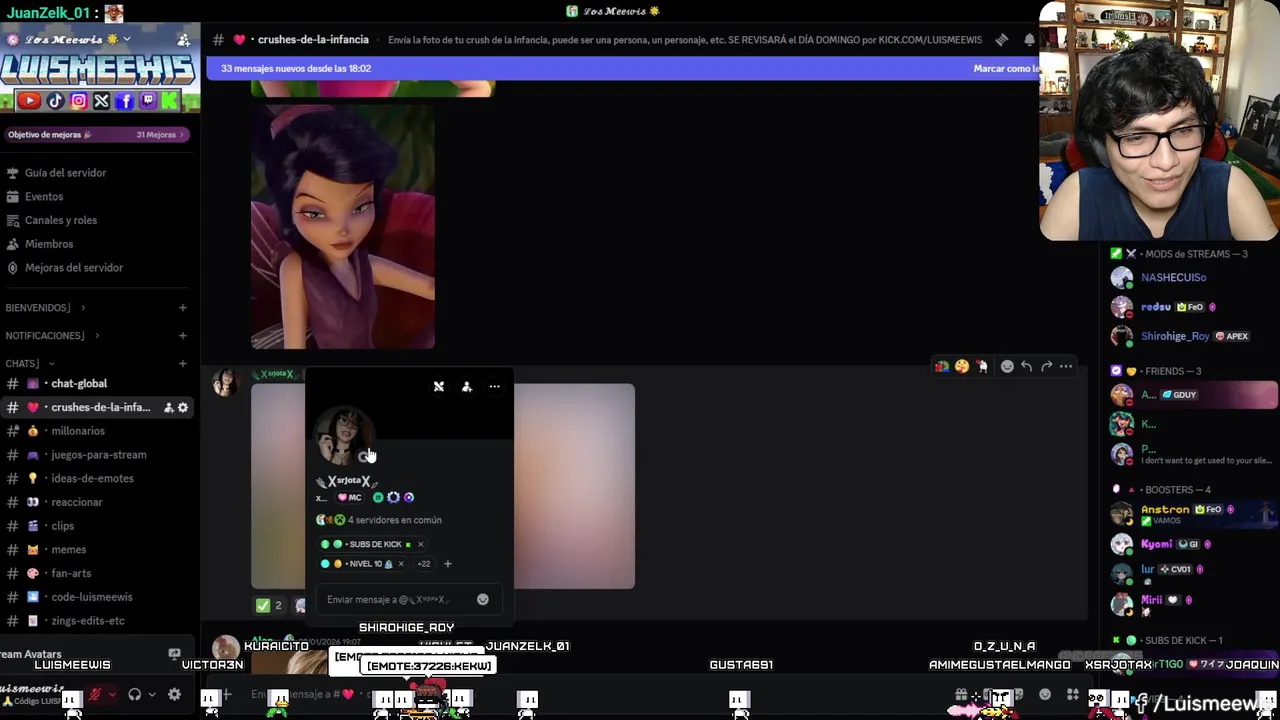
Task: Toggle microphone mute in user panel
Action: click(x=95, y=694)
